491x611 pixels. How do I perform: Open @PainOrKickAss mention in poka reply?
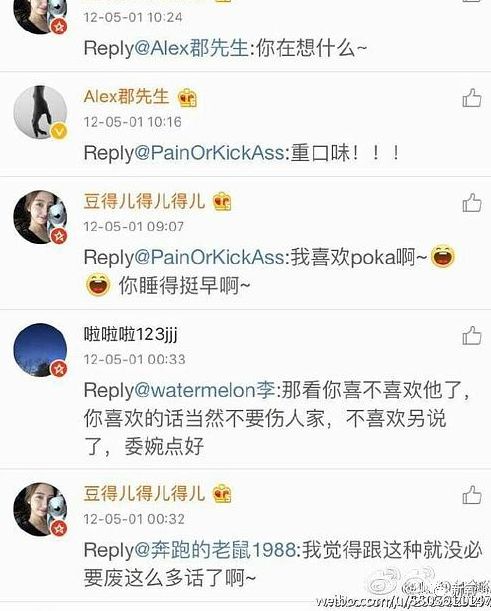210,257
